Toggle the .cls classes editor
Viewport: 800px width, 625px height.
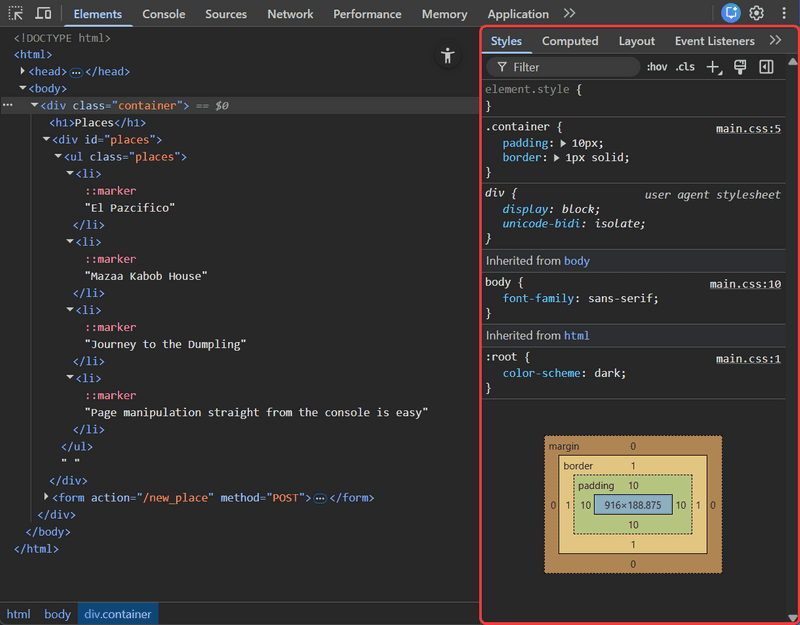685,66
